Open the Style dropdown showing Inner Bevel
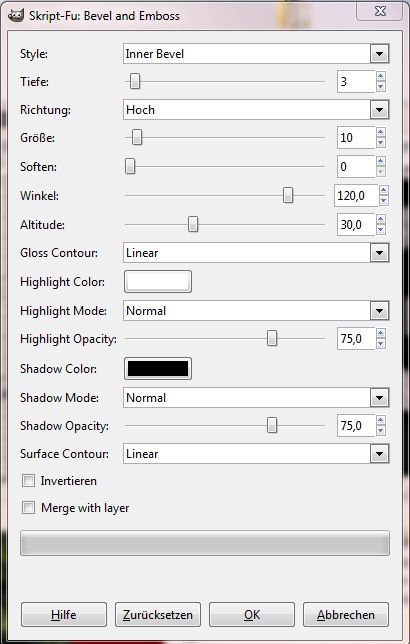 (256, 54)
